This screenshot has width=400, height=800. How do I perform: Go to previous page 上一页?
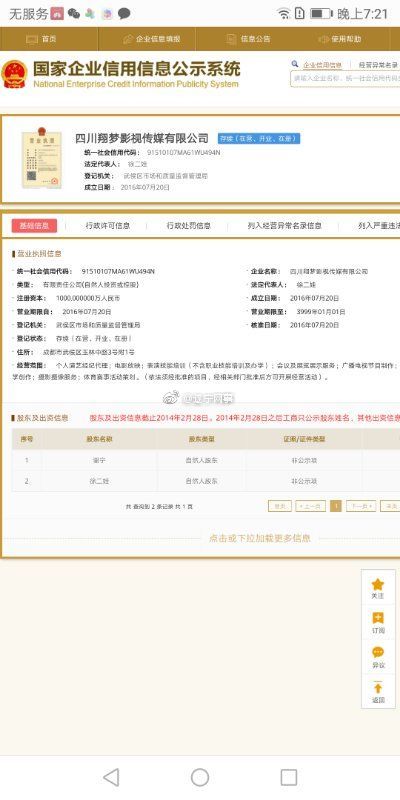tap(310, 506)
